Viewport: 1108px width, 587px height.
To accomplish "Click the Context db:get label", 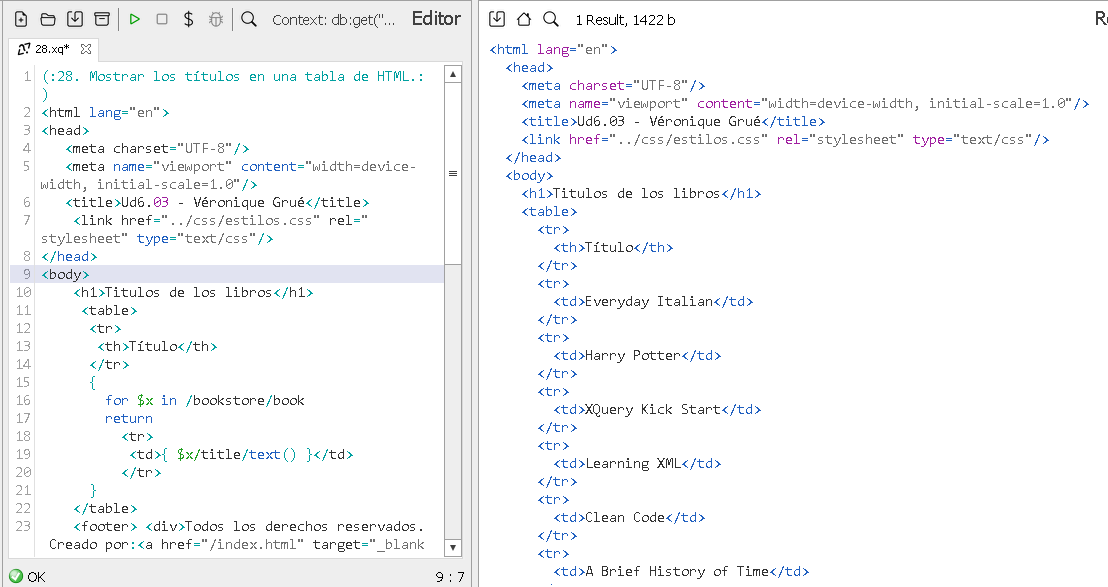I will tap(333, 19).
